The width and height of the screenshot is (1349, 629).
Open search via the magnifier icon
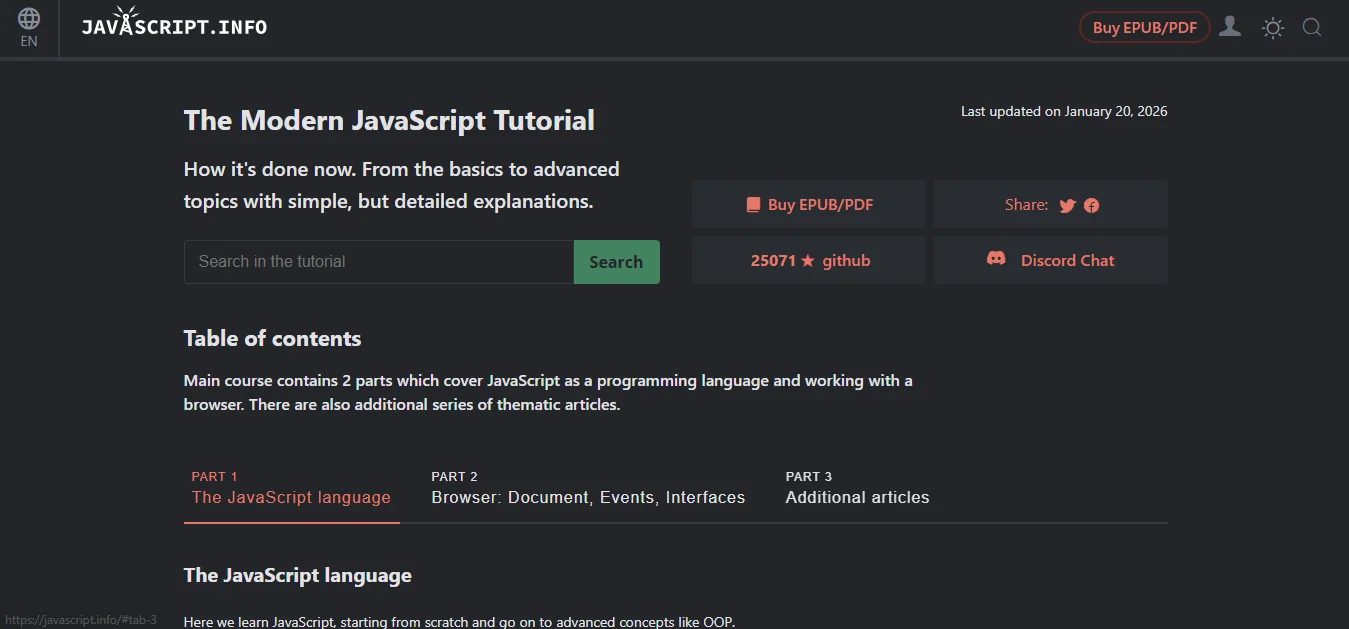(x=1311, y=27)
